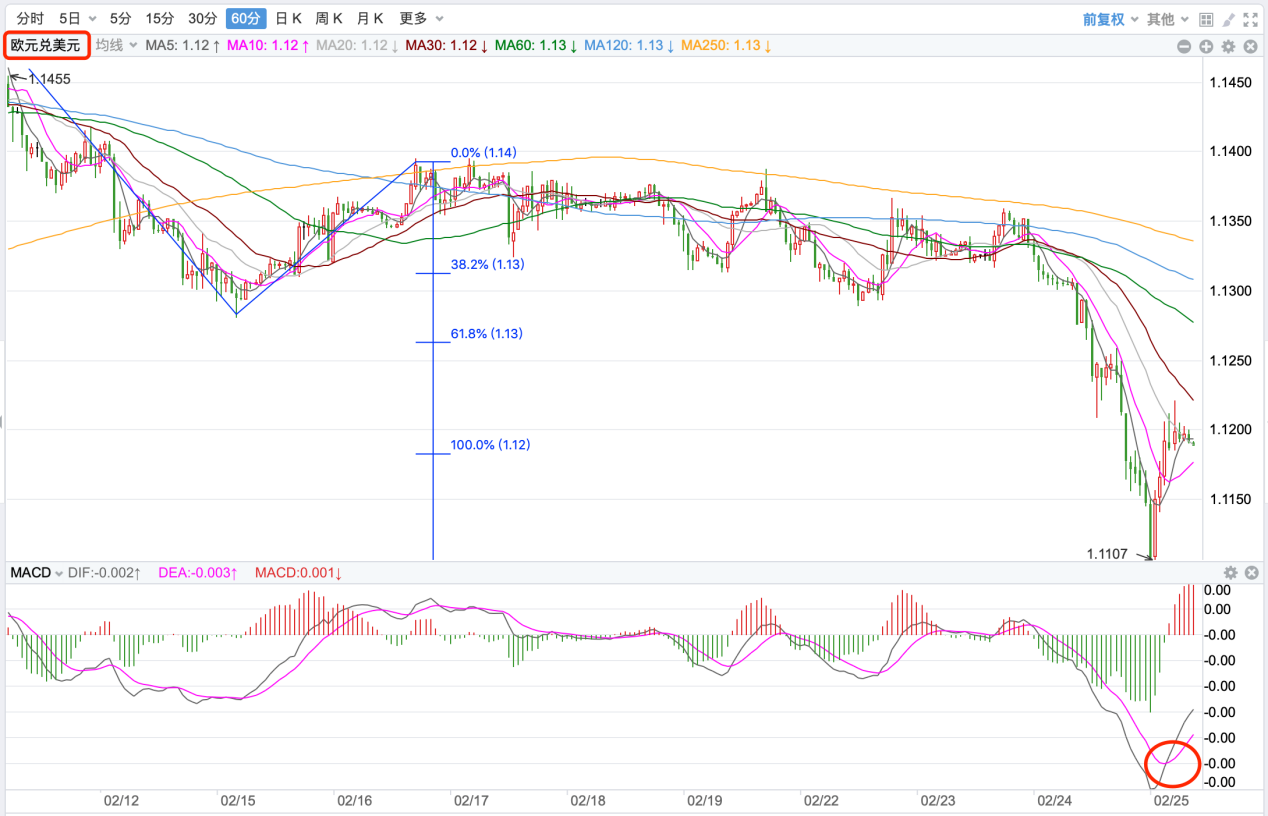Switch to 分时 time-sharing view
The width and height of the screenshot is (1268, 816).
(x=30, y=18)
